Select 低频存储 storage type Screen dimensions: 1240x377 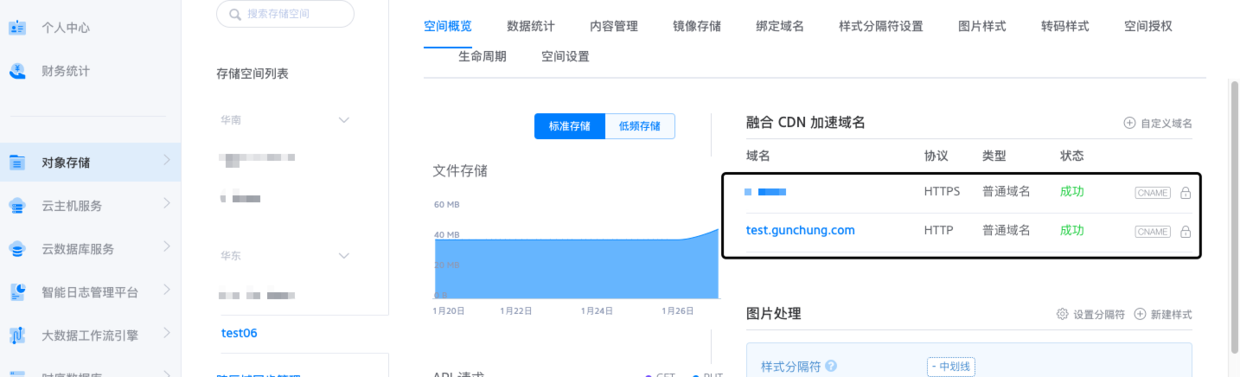(640, 126)
